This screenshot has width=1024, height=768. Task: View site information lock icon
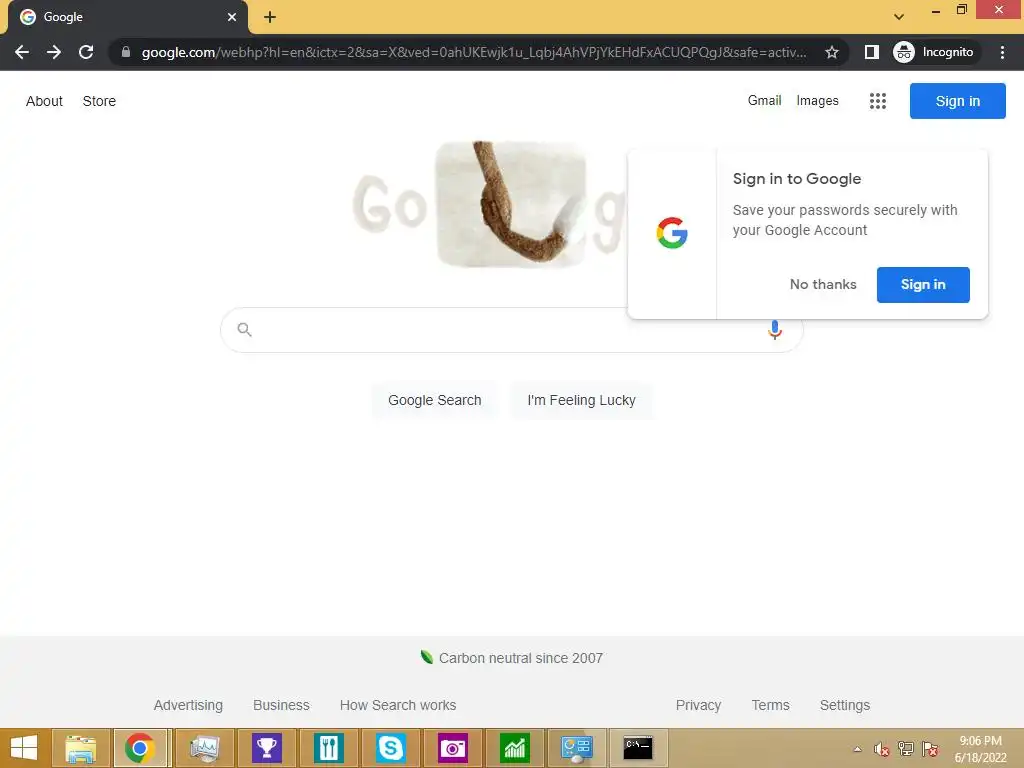click(x=125, y=52)
